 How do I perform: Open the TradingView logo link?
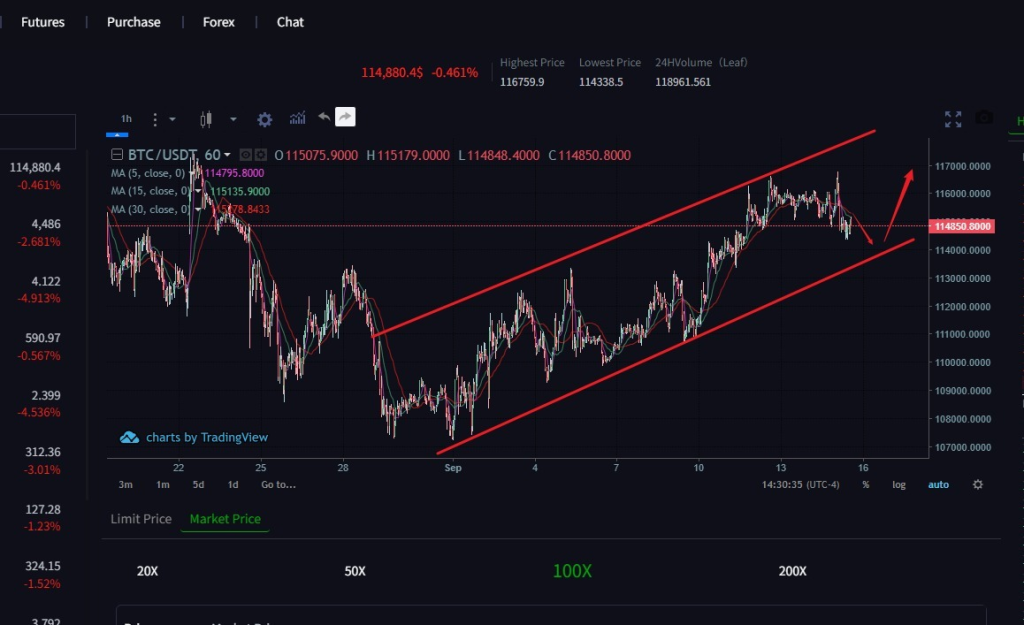pos(194,437)
